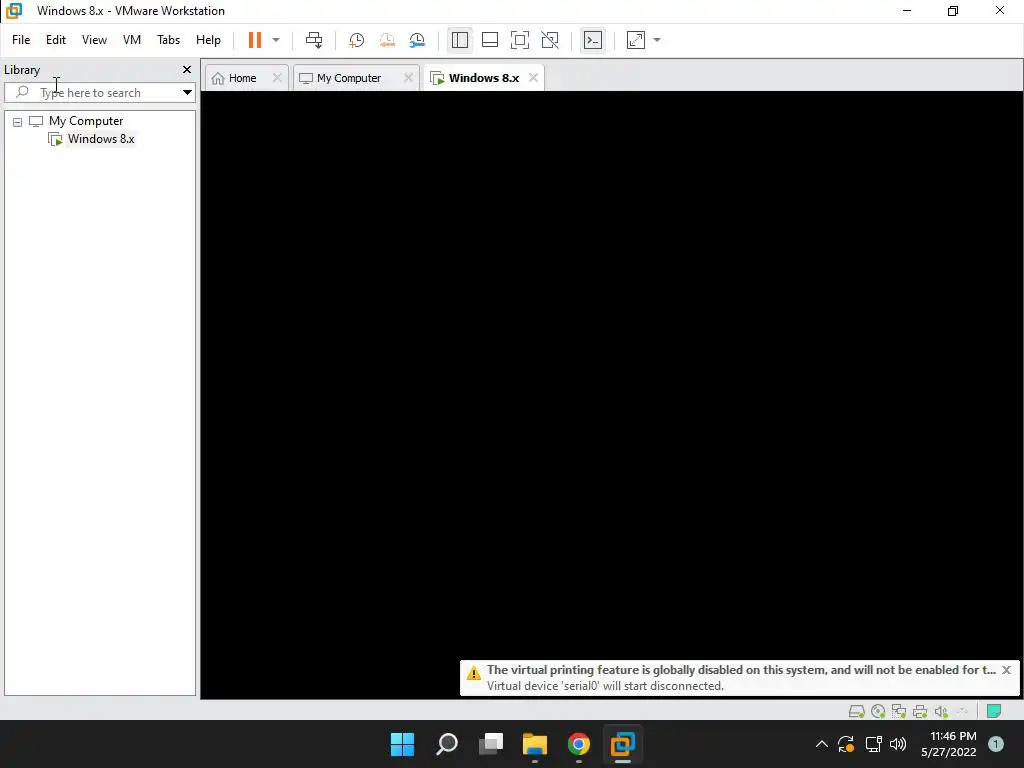Close the Library panel
This screenshot has height=768, width=1024.
tap(187, 69)
